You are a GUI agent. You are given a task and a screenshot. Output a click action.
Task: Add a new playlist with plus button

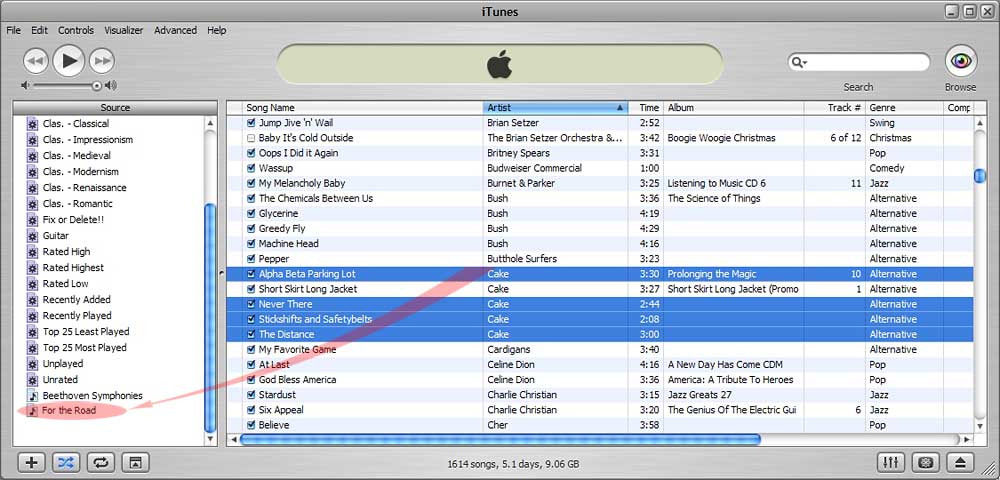tap(32, 462)
